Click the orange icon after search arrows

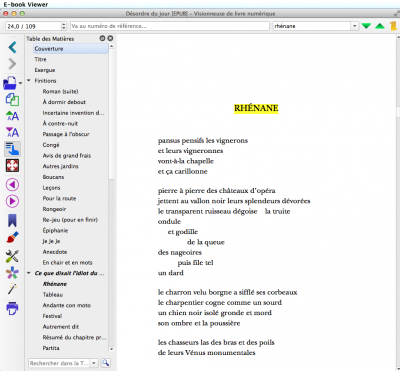click(x=394, y=26)
